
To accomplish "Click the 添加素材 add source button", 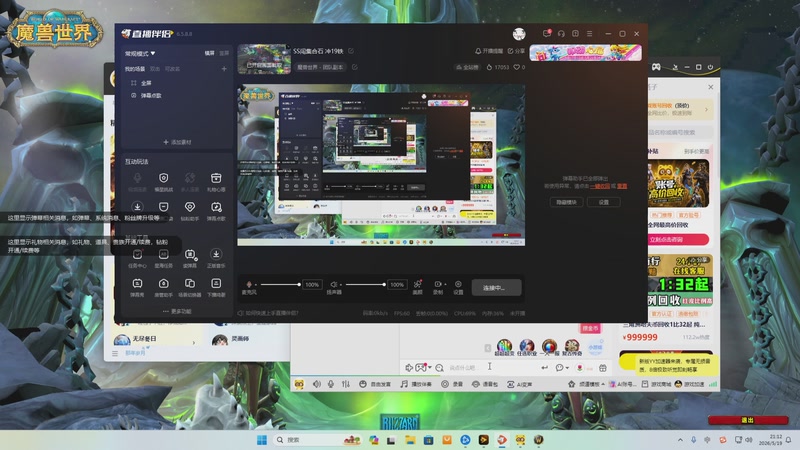I will (x=177, y=142).
